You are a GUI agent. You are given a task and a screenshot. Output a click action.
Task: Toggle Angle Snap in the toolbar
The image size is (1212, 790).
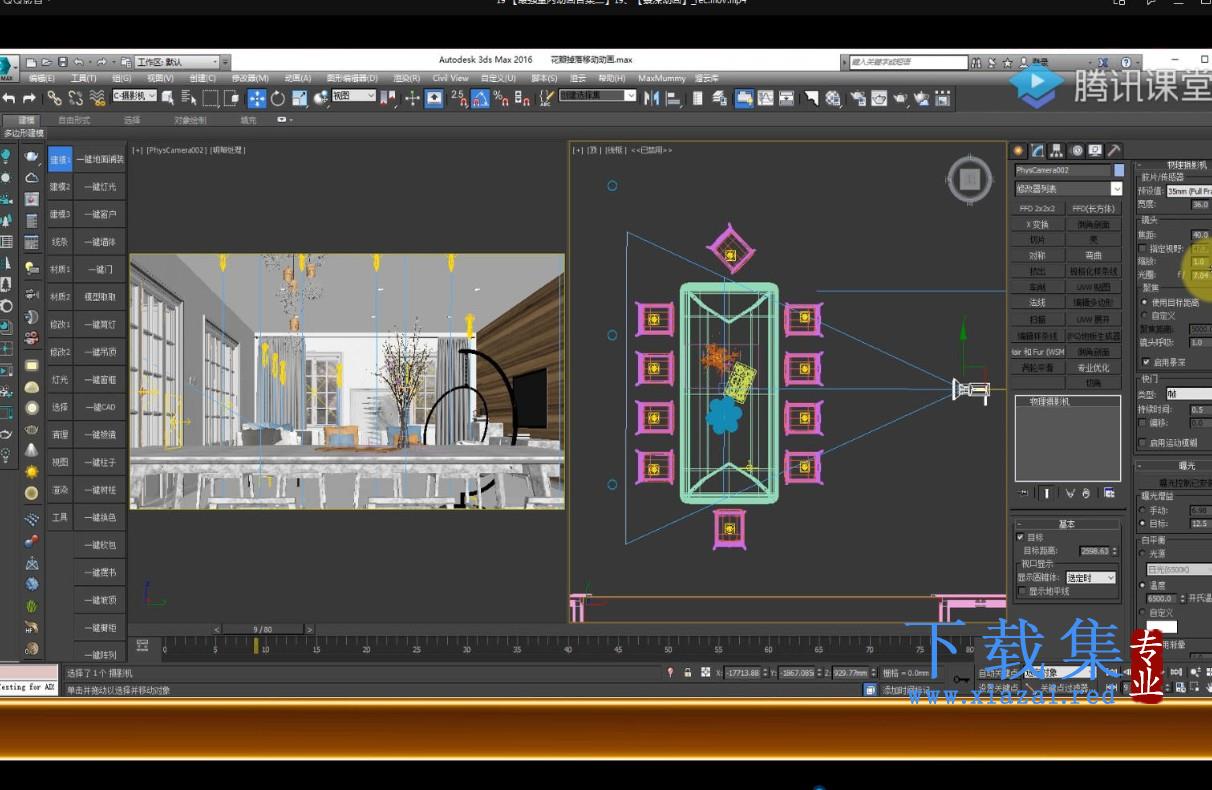(480, 98)
